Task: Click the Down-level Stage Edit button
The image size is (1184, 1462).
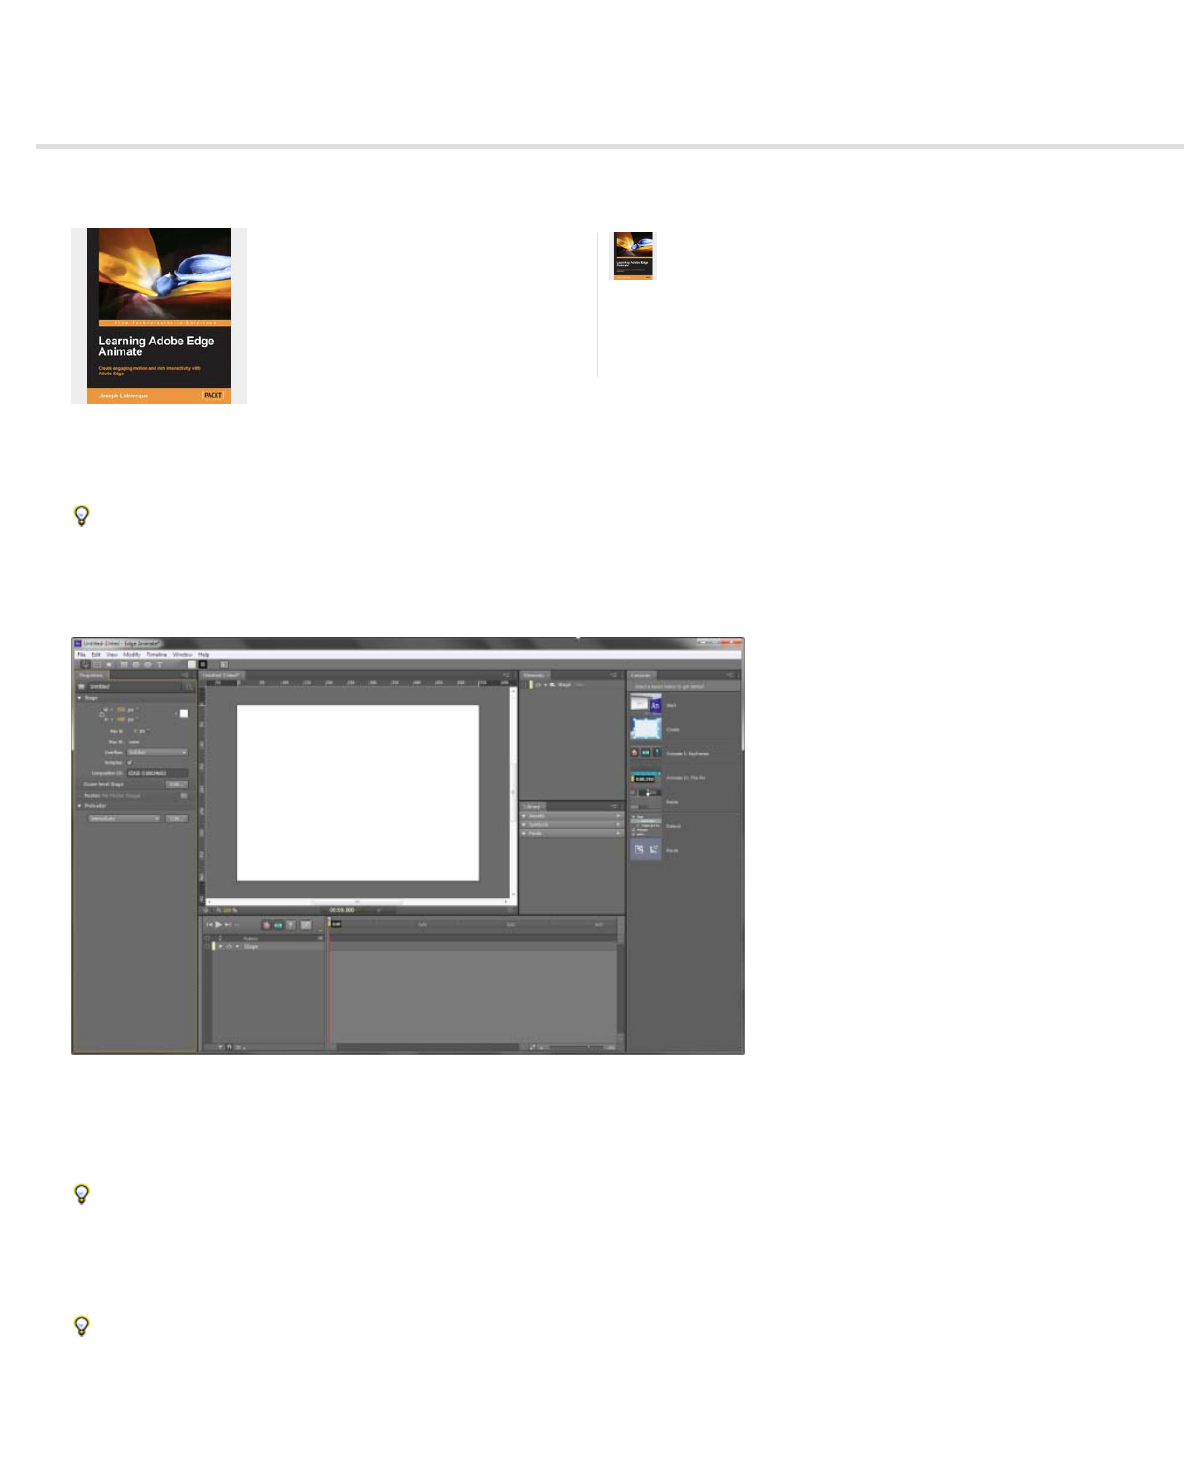Action: (176, 784)
